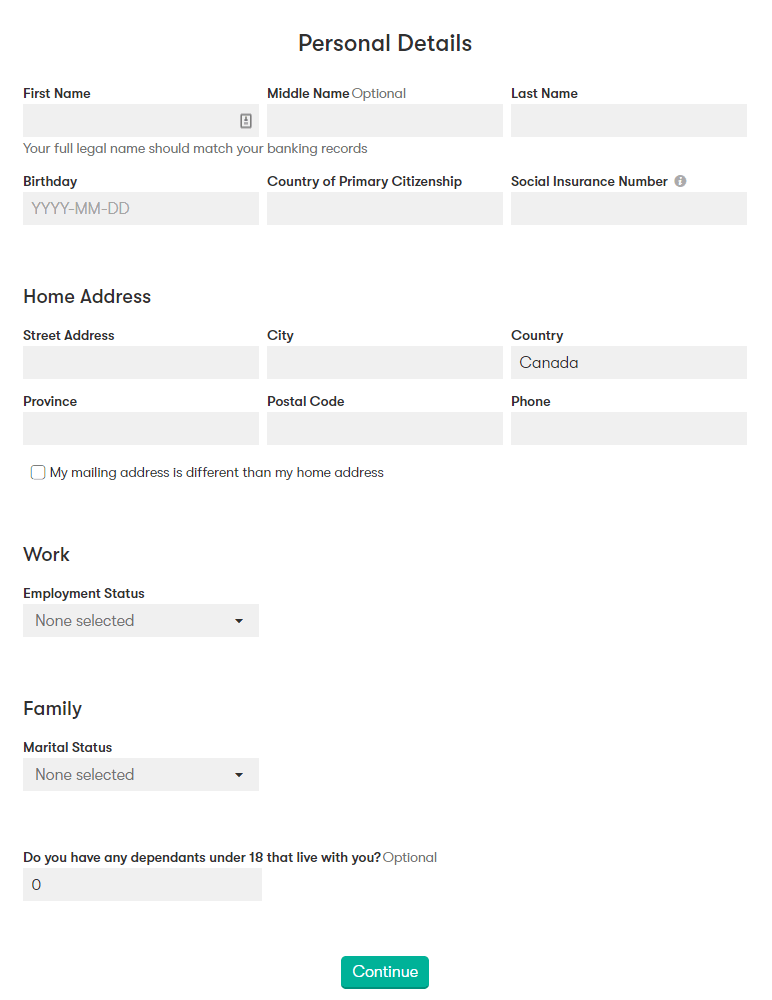Click the Birthday field showing YYYY-MM-DD
This screenshot has width=772, height=1000.
[140, 208]
